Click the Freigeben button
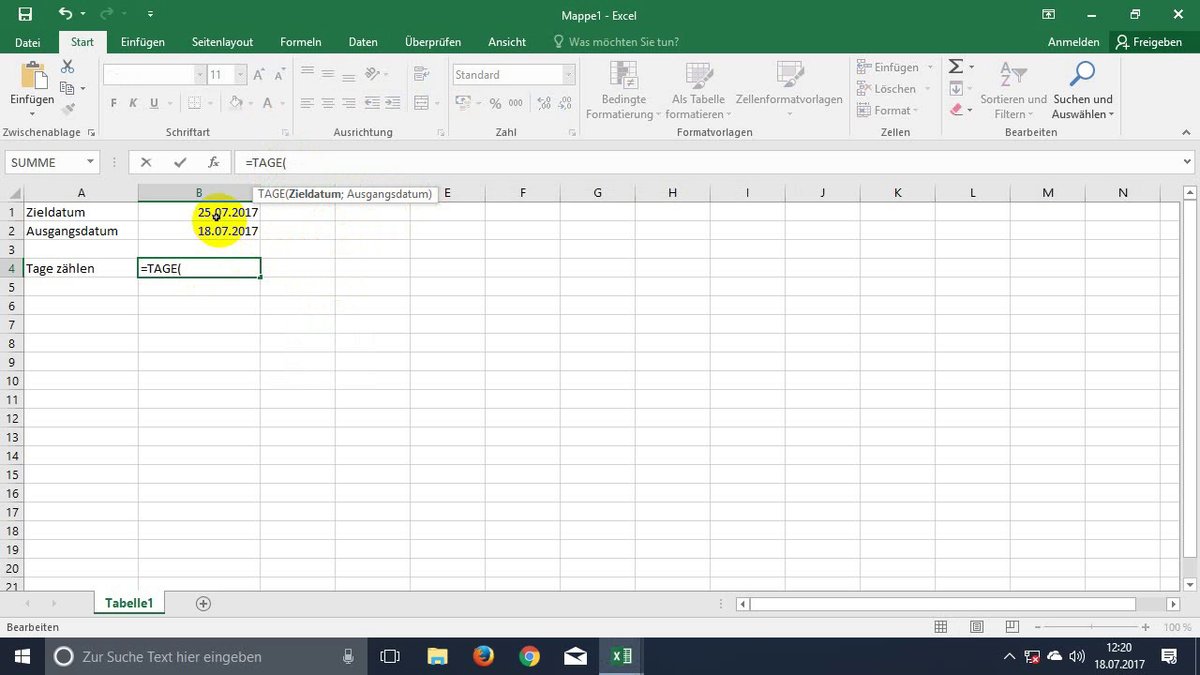Screen dimensions: 1200x675 pos(1150,42)
